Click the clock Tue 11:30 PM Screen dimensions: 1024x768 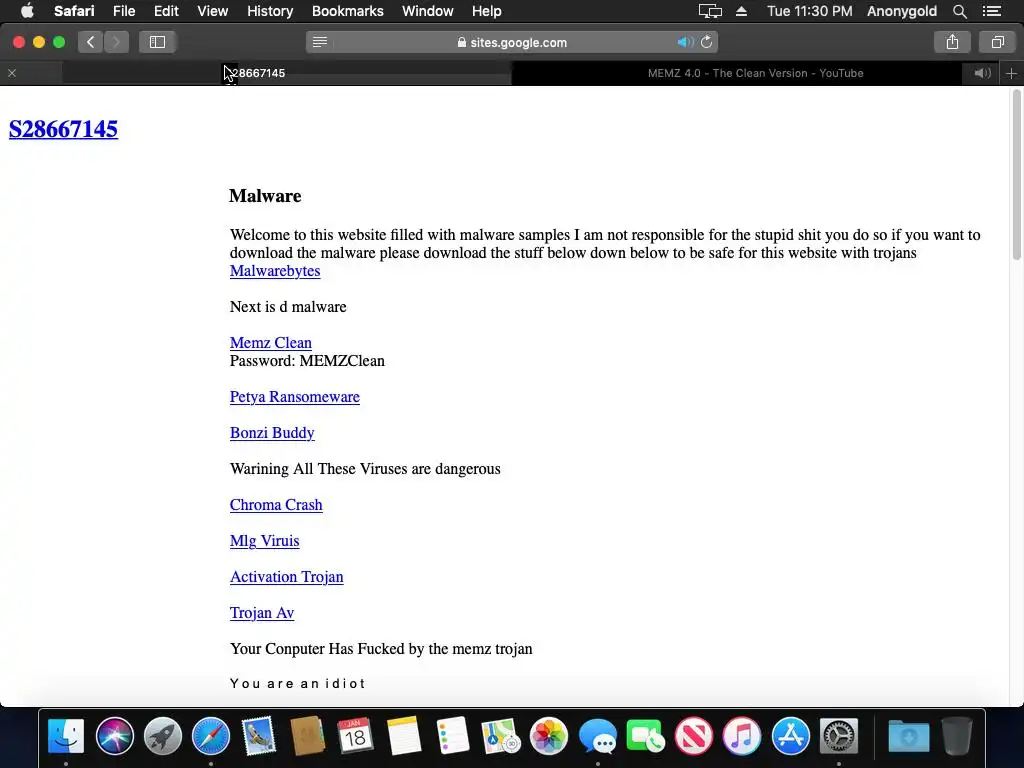tap(809, 11)
